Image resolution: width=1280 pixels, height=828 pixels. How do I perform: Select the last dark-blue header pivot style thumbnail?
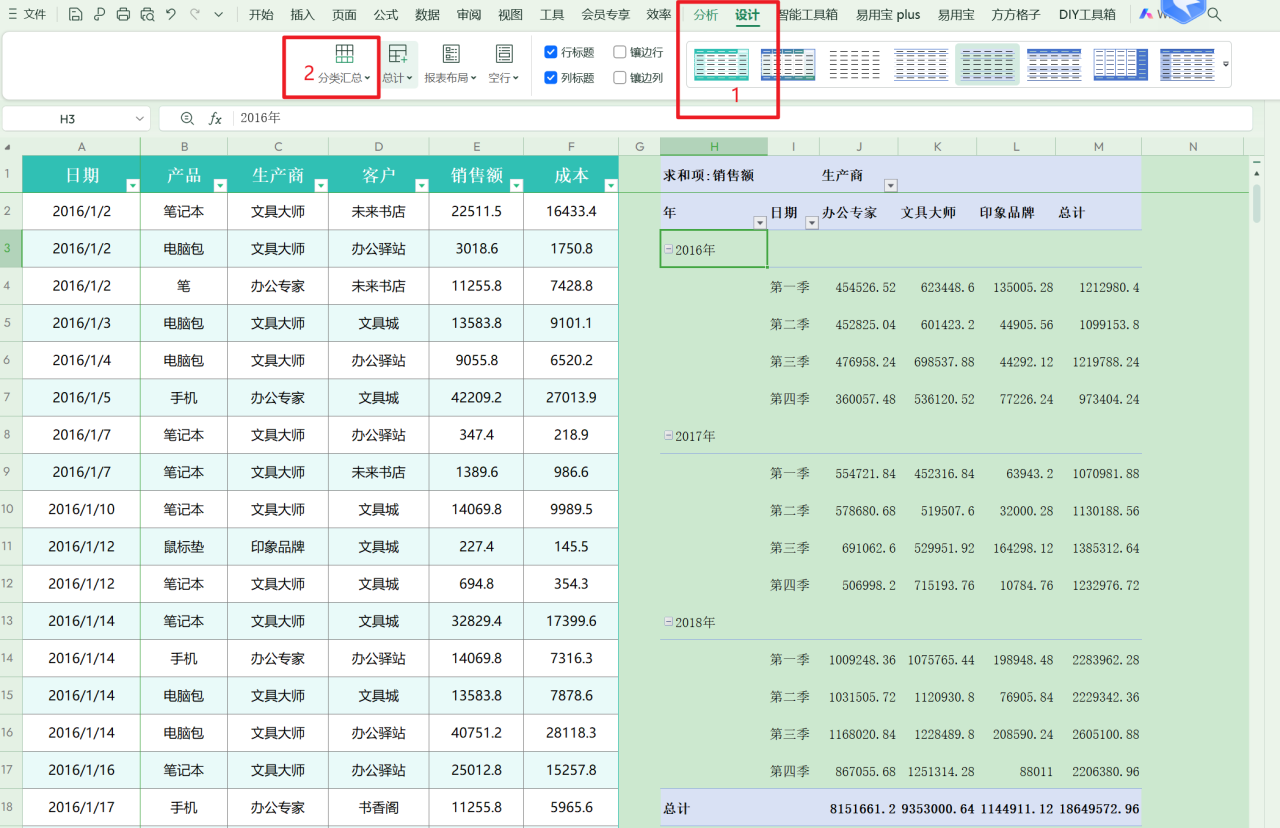pyautogui.click(x=1187, y=64)
